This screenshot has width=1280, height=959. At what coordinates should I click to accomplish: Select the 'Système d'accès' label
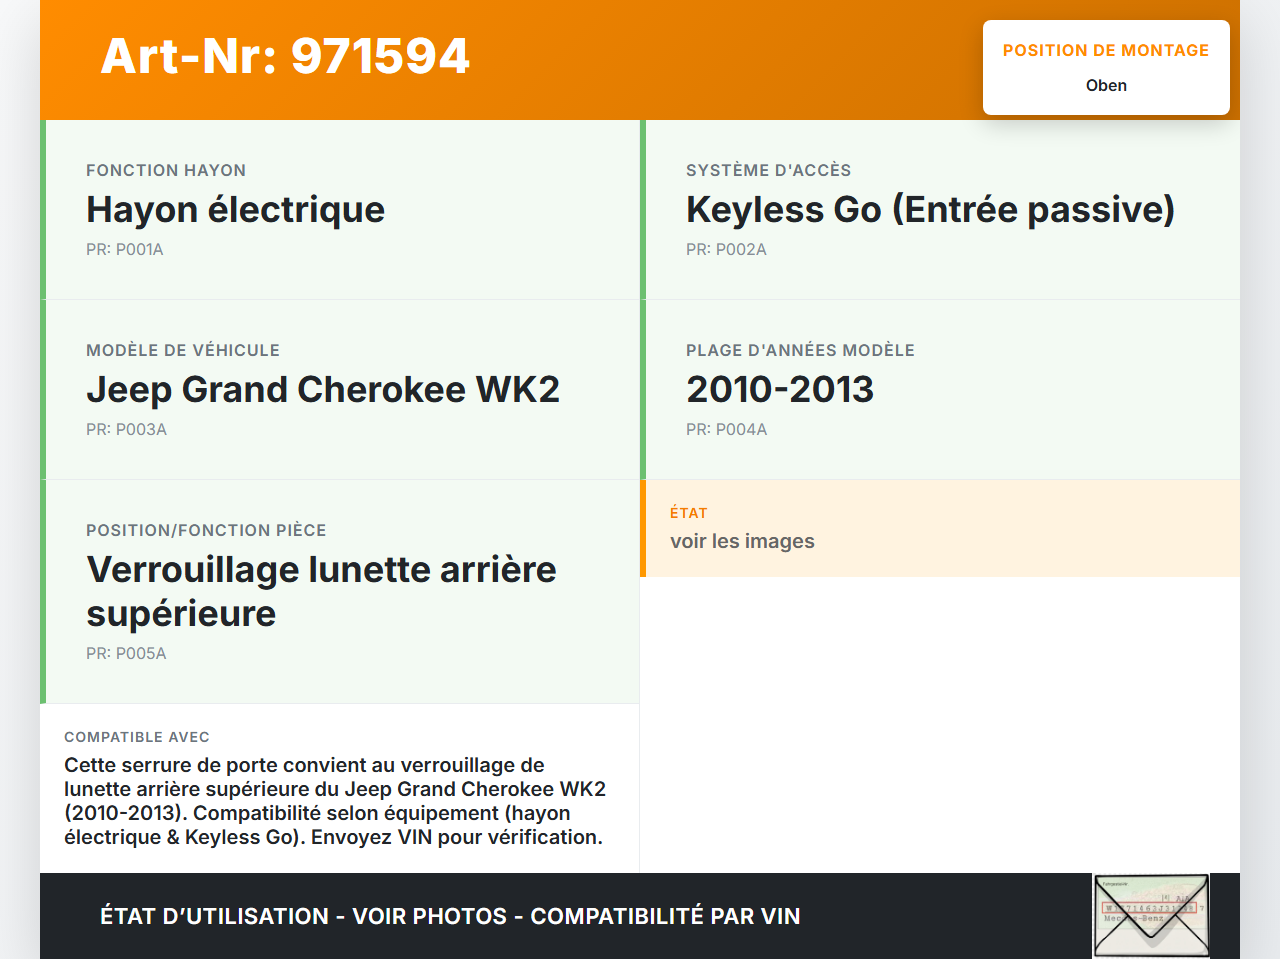[x=768, y=171]
